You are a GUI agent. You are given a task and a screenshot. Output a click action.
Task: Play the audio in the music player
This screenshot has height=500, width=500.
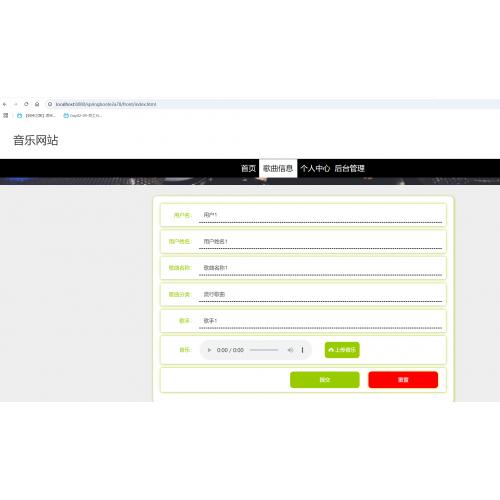tap(209, 350)
